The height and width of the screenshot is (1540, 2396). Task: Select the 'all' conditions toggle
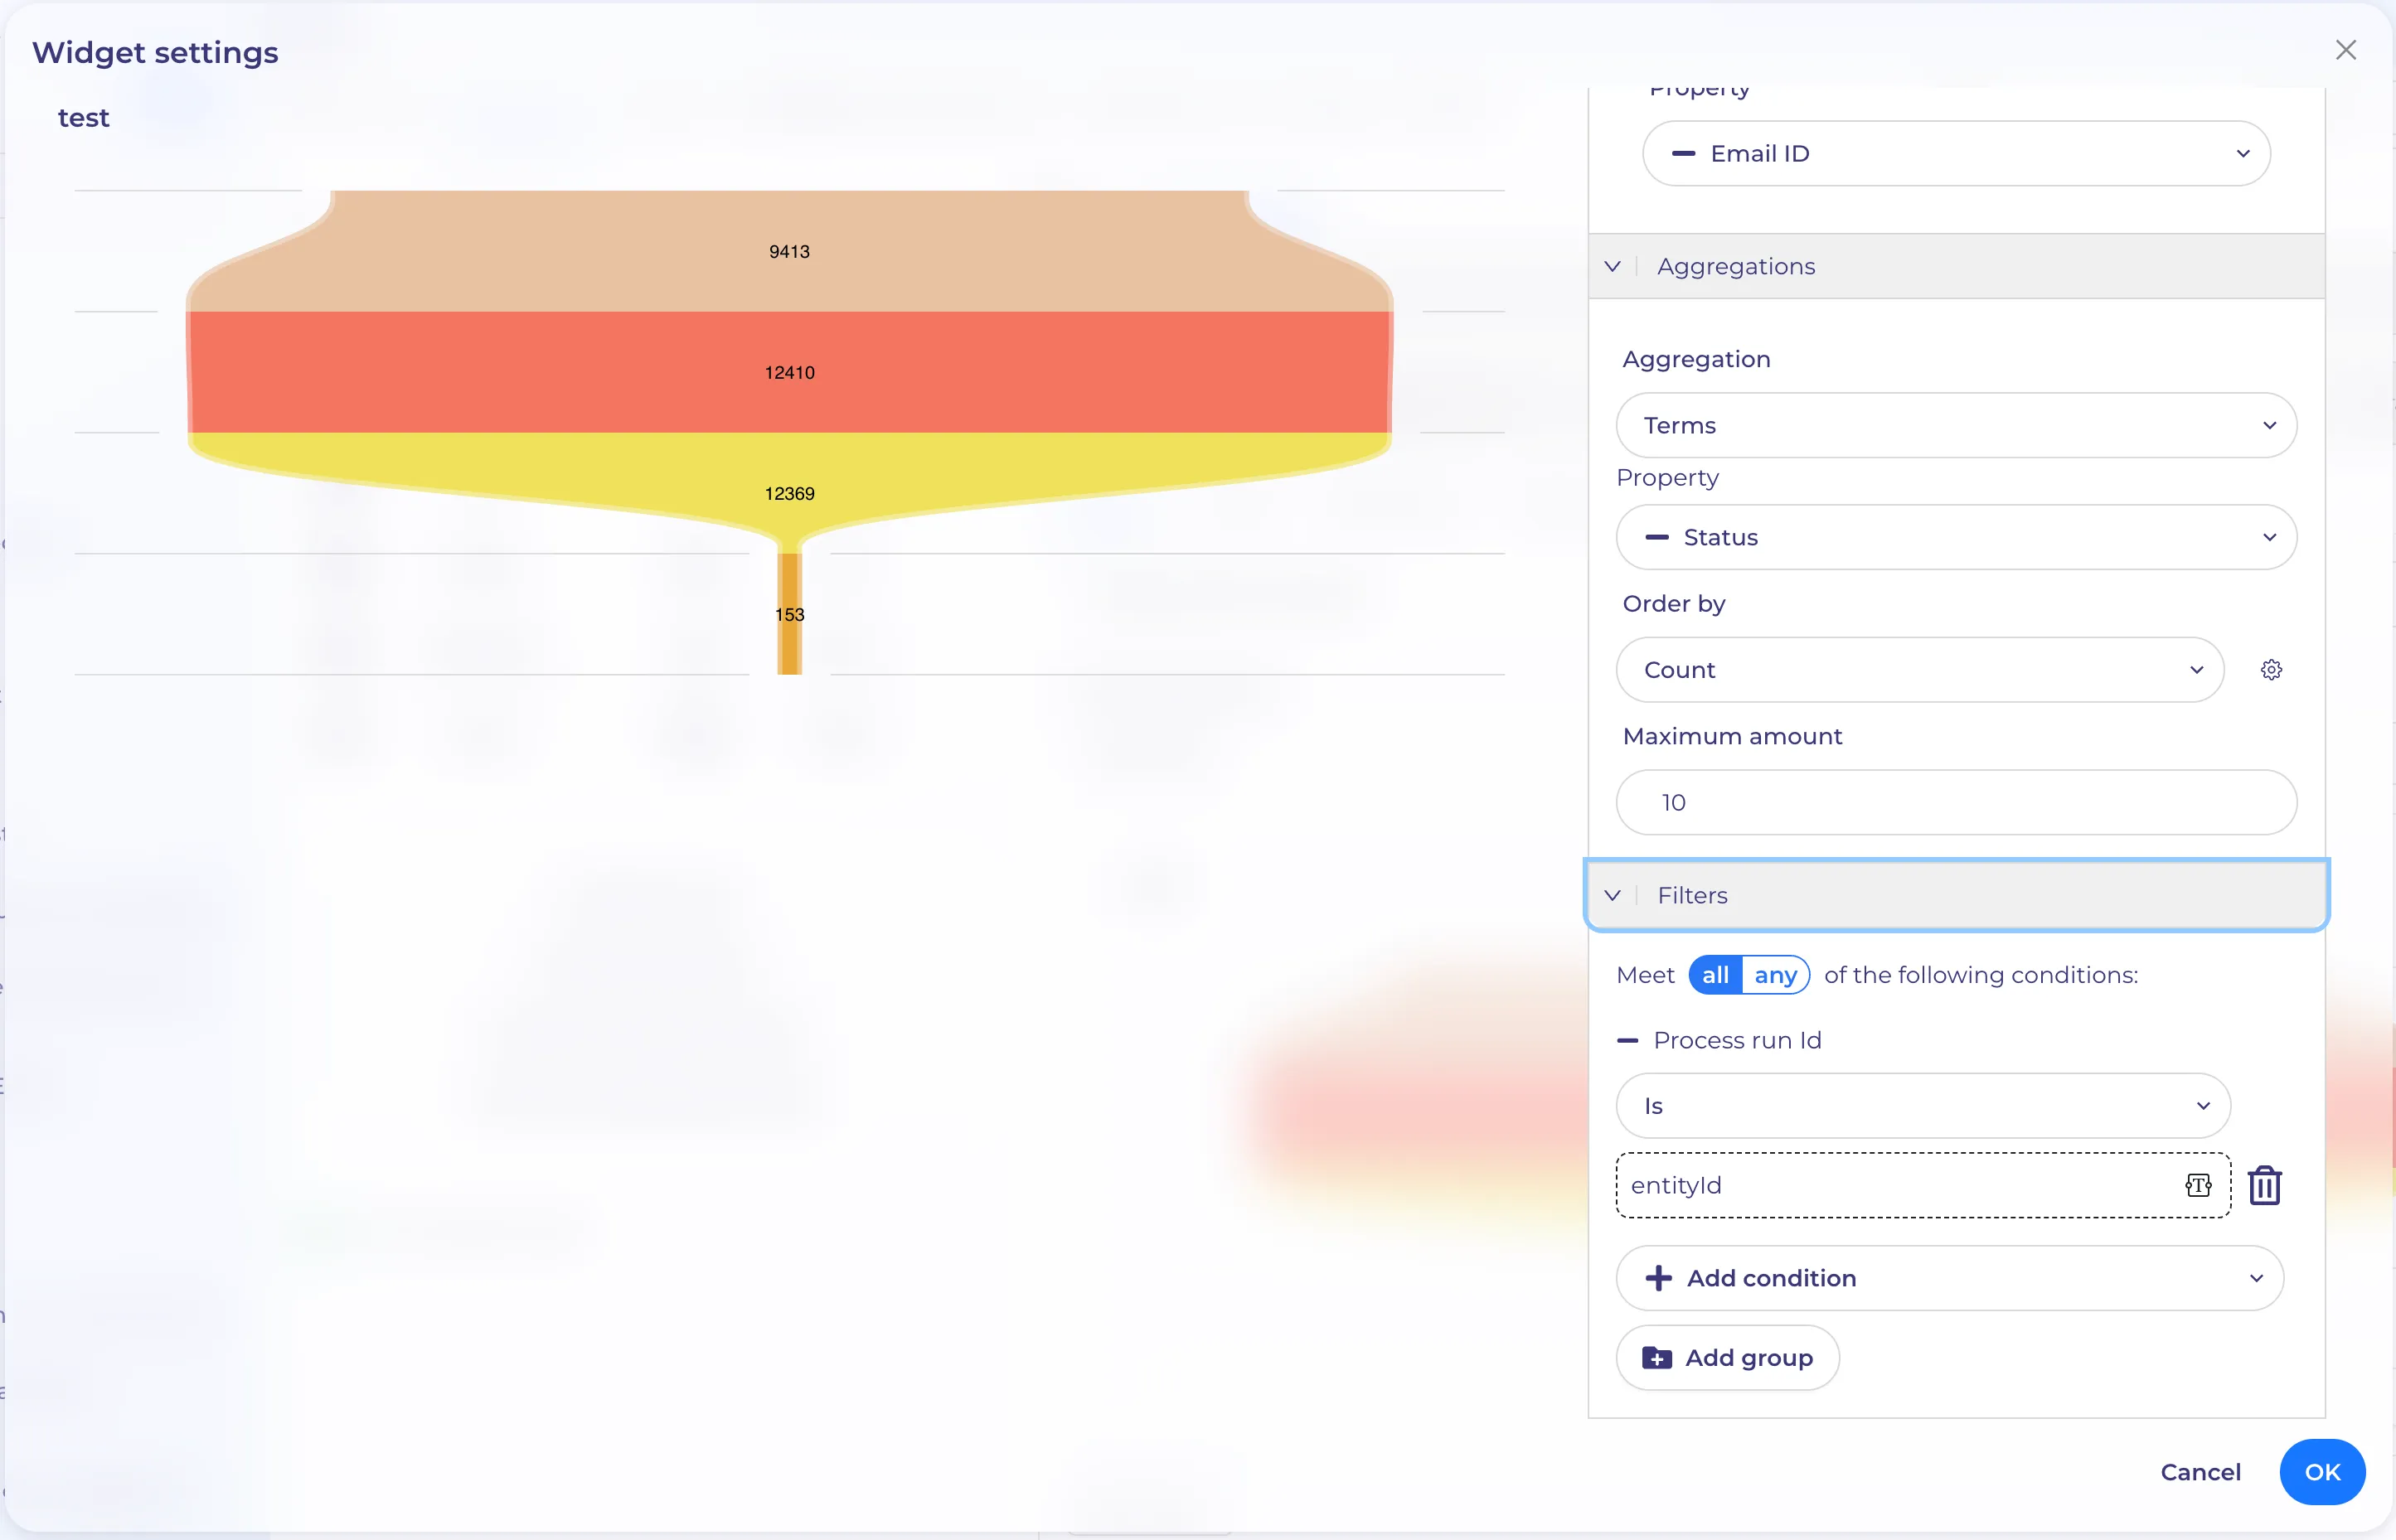[1715, 975]
